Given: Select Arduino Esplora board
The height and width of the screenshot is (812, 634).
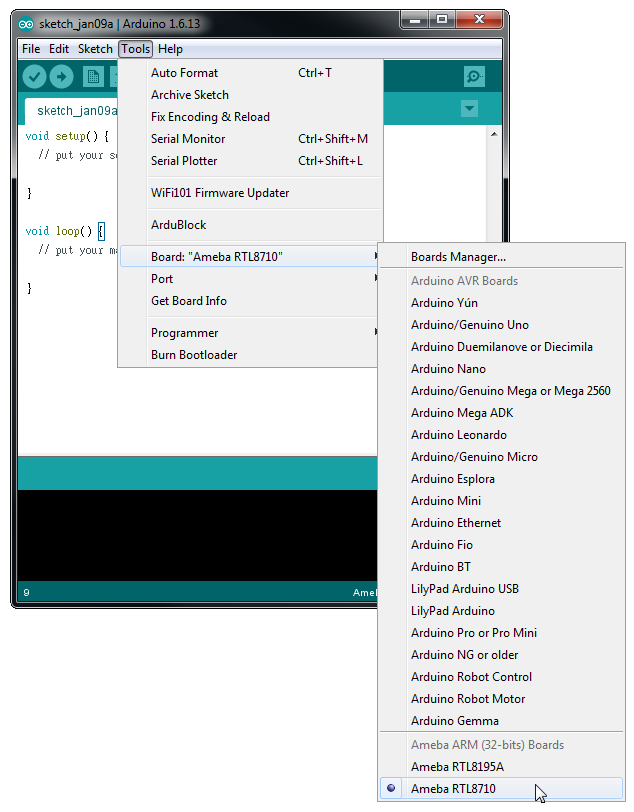Looking at the screenshot, I should tap(501, 479).
